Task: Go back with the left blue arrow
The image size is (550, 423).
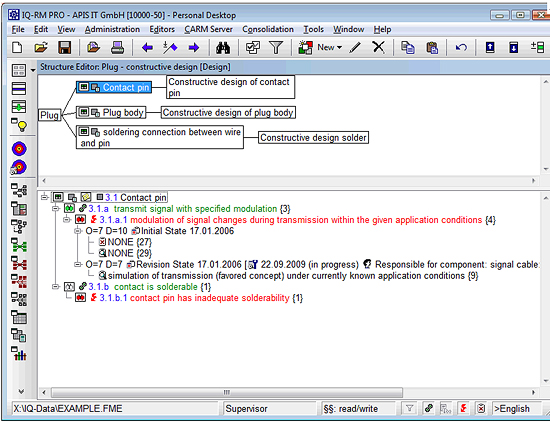Action: [x=147, y=47]
